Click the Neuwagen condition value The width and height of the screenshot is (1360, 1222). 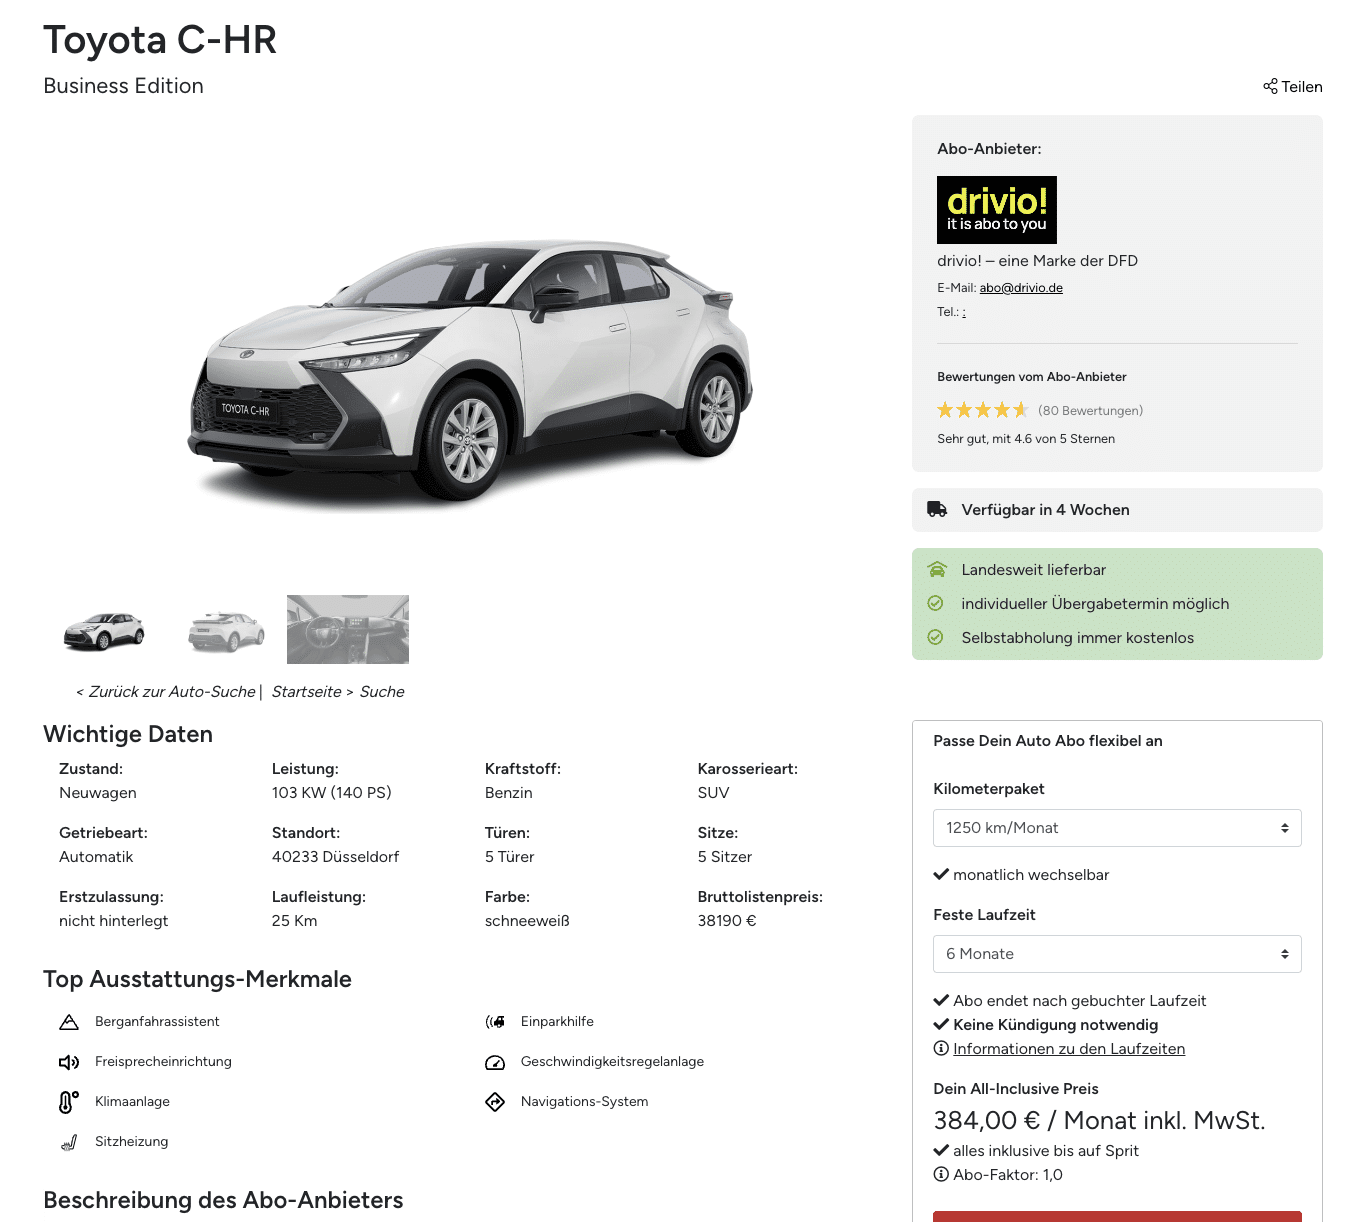(x=98, y=793)
